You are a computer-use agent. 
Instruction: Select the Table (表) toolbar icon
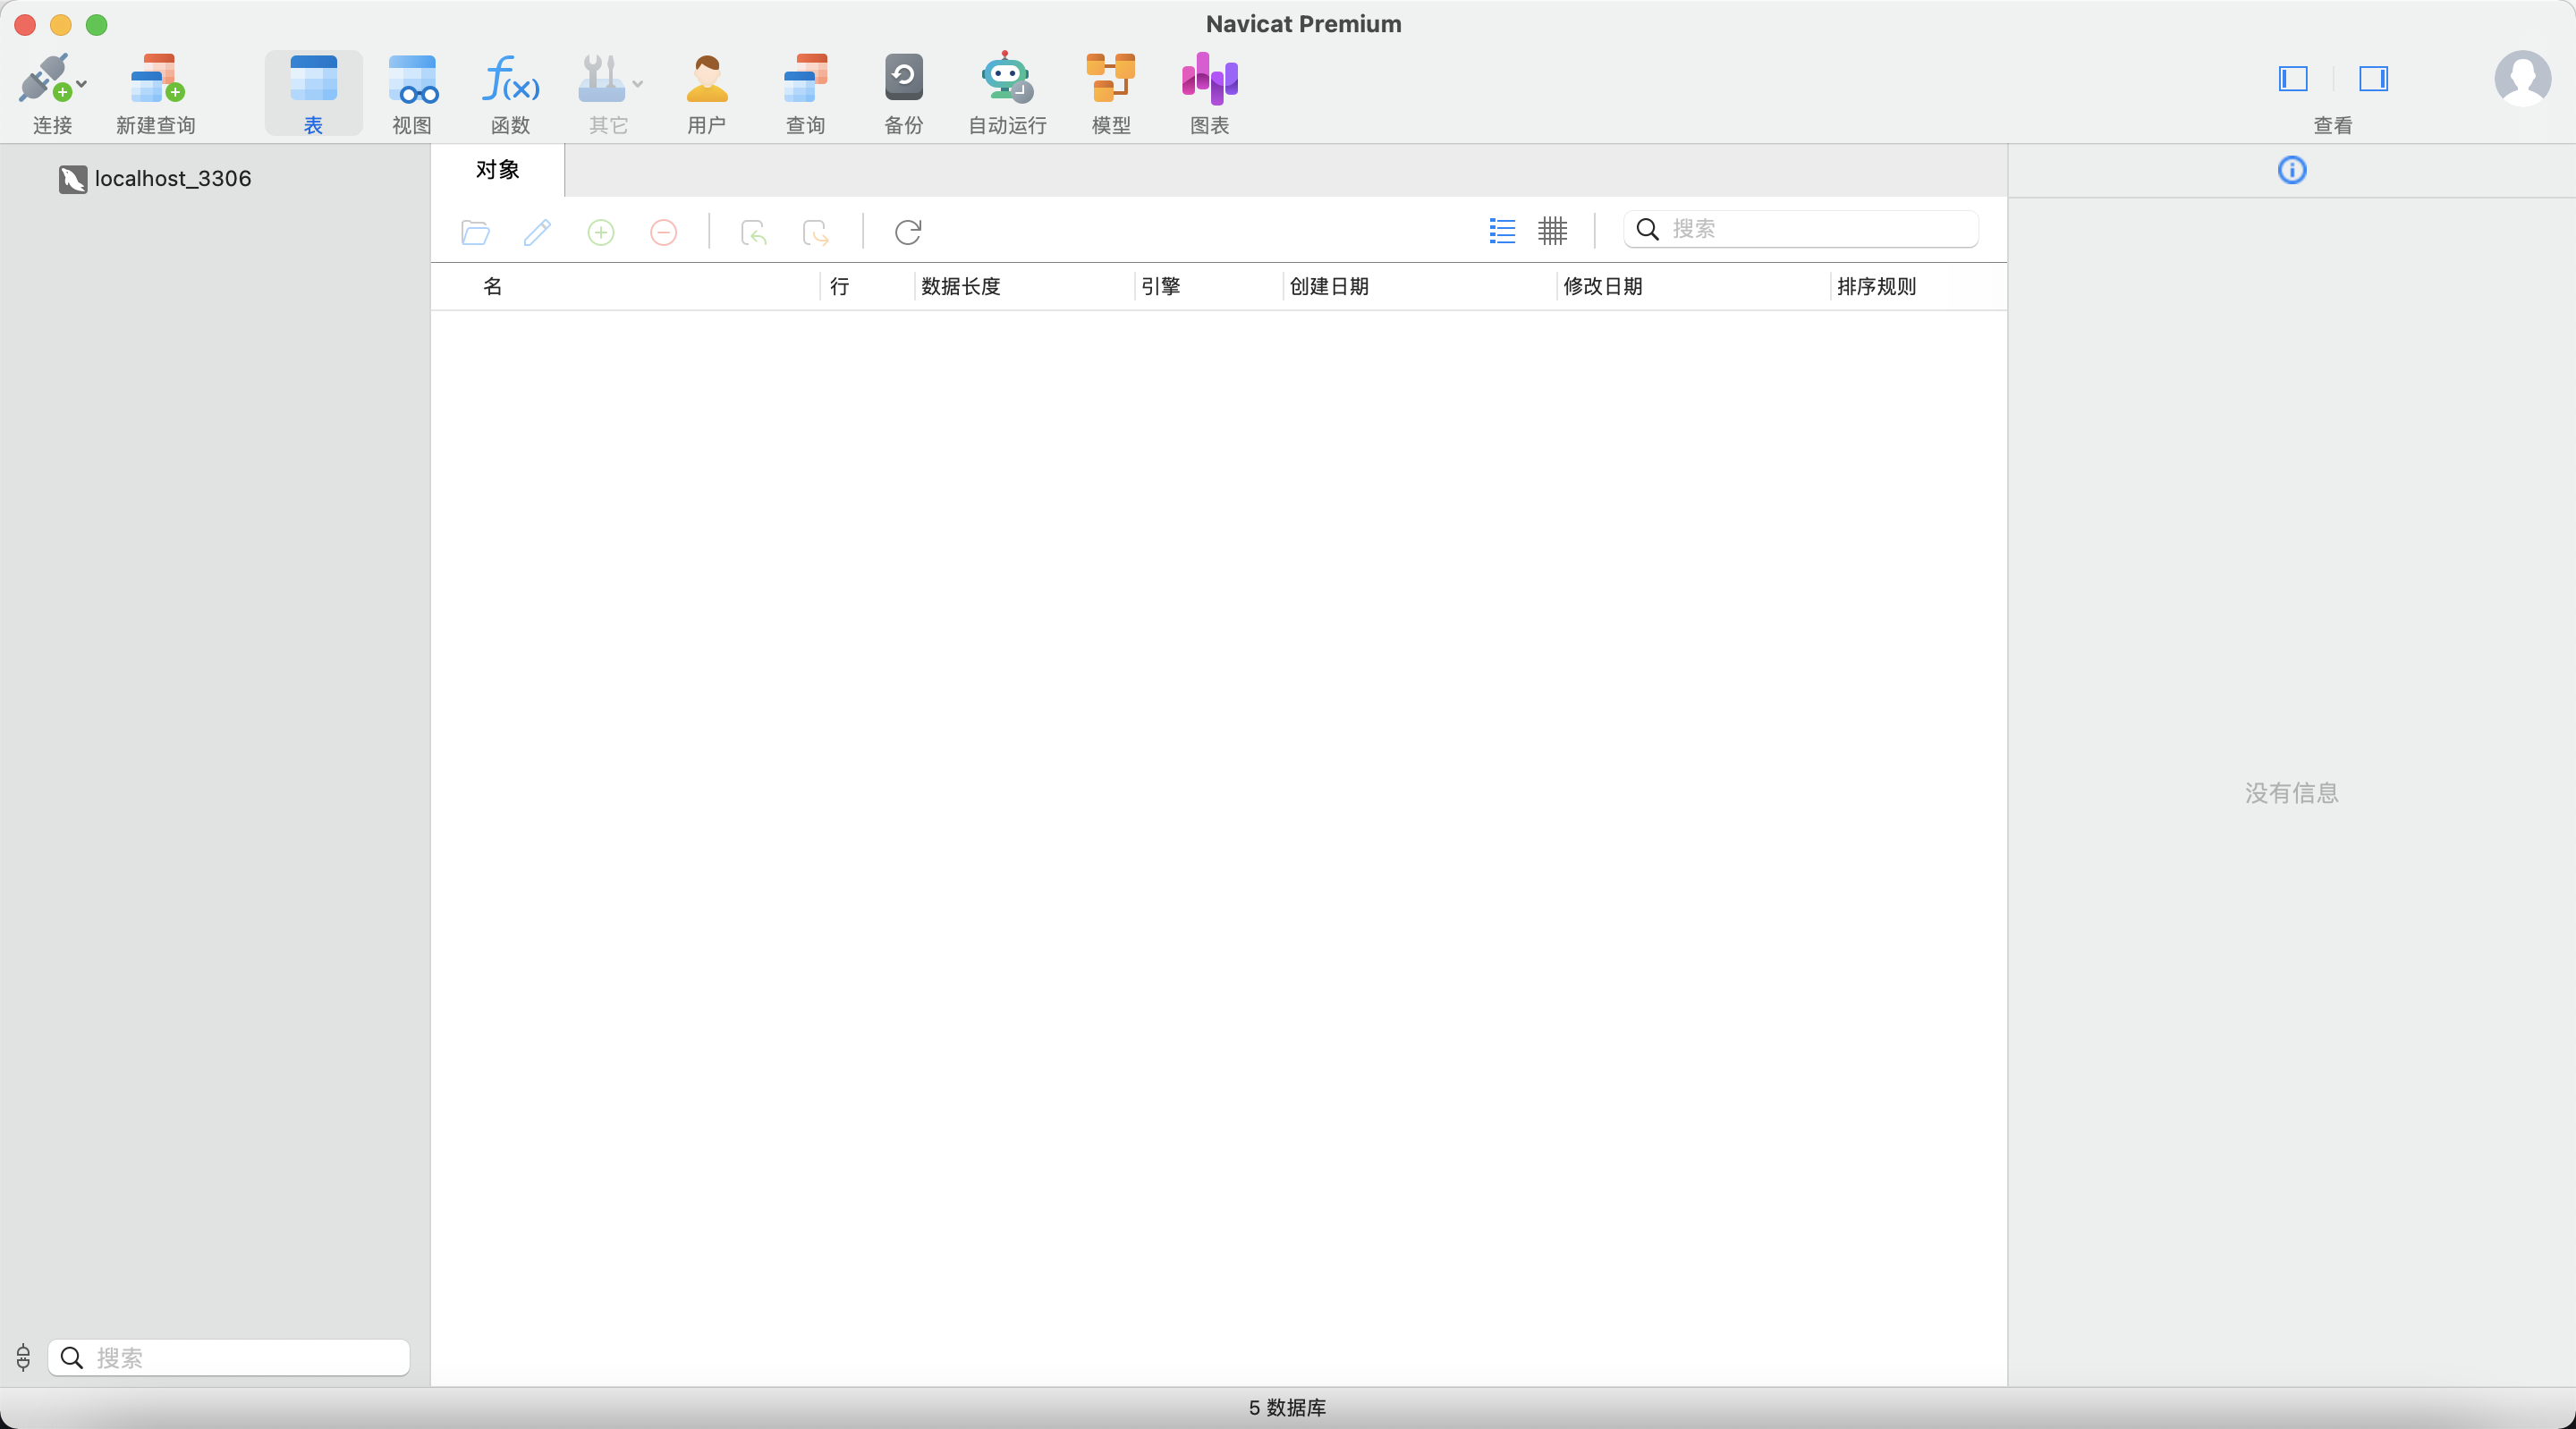pos(313,78)
